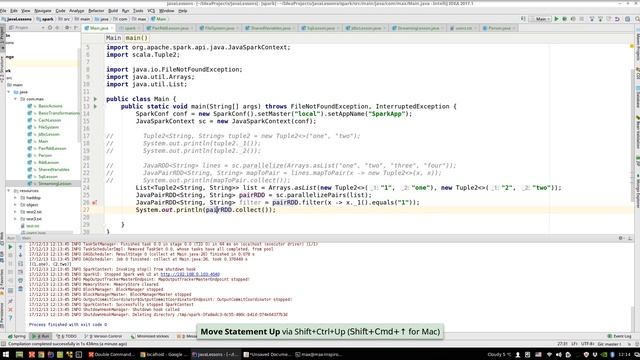Collapse the resources folder in project tree

(9, 191)
